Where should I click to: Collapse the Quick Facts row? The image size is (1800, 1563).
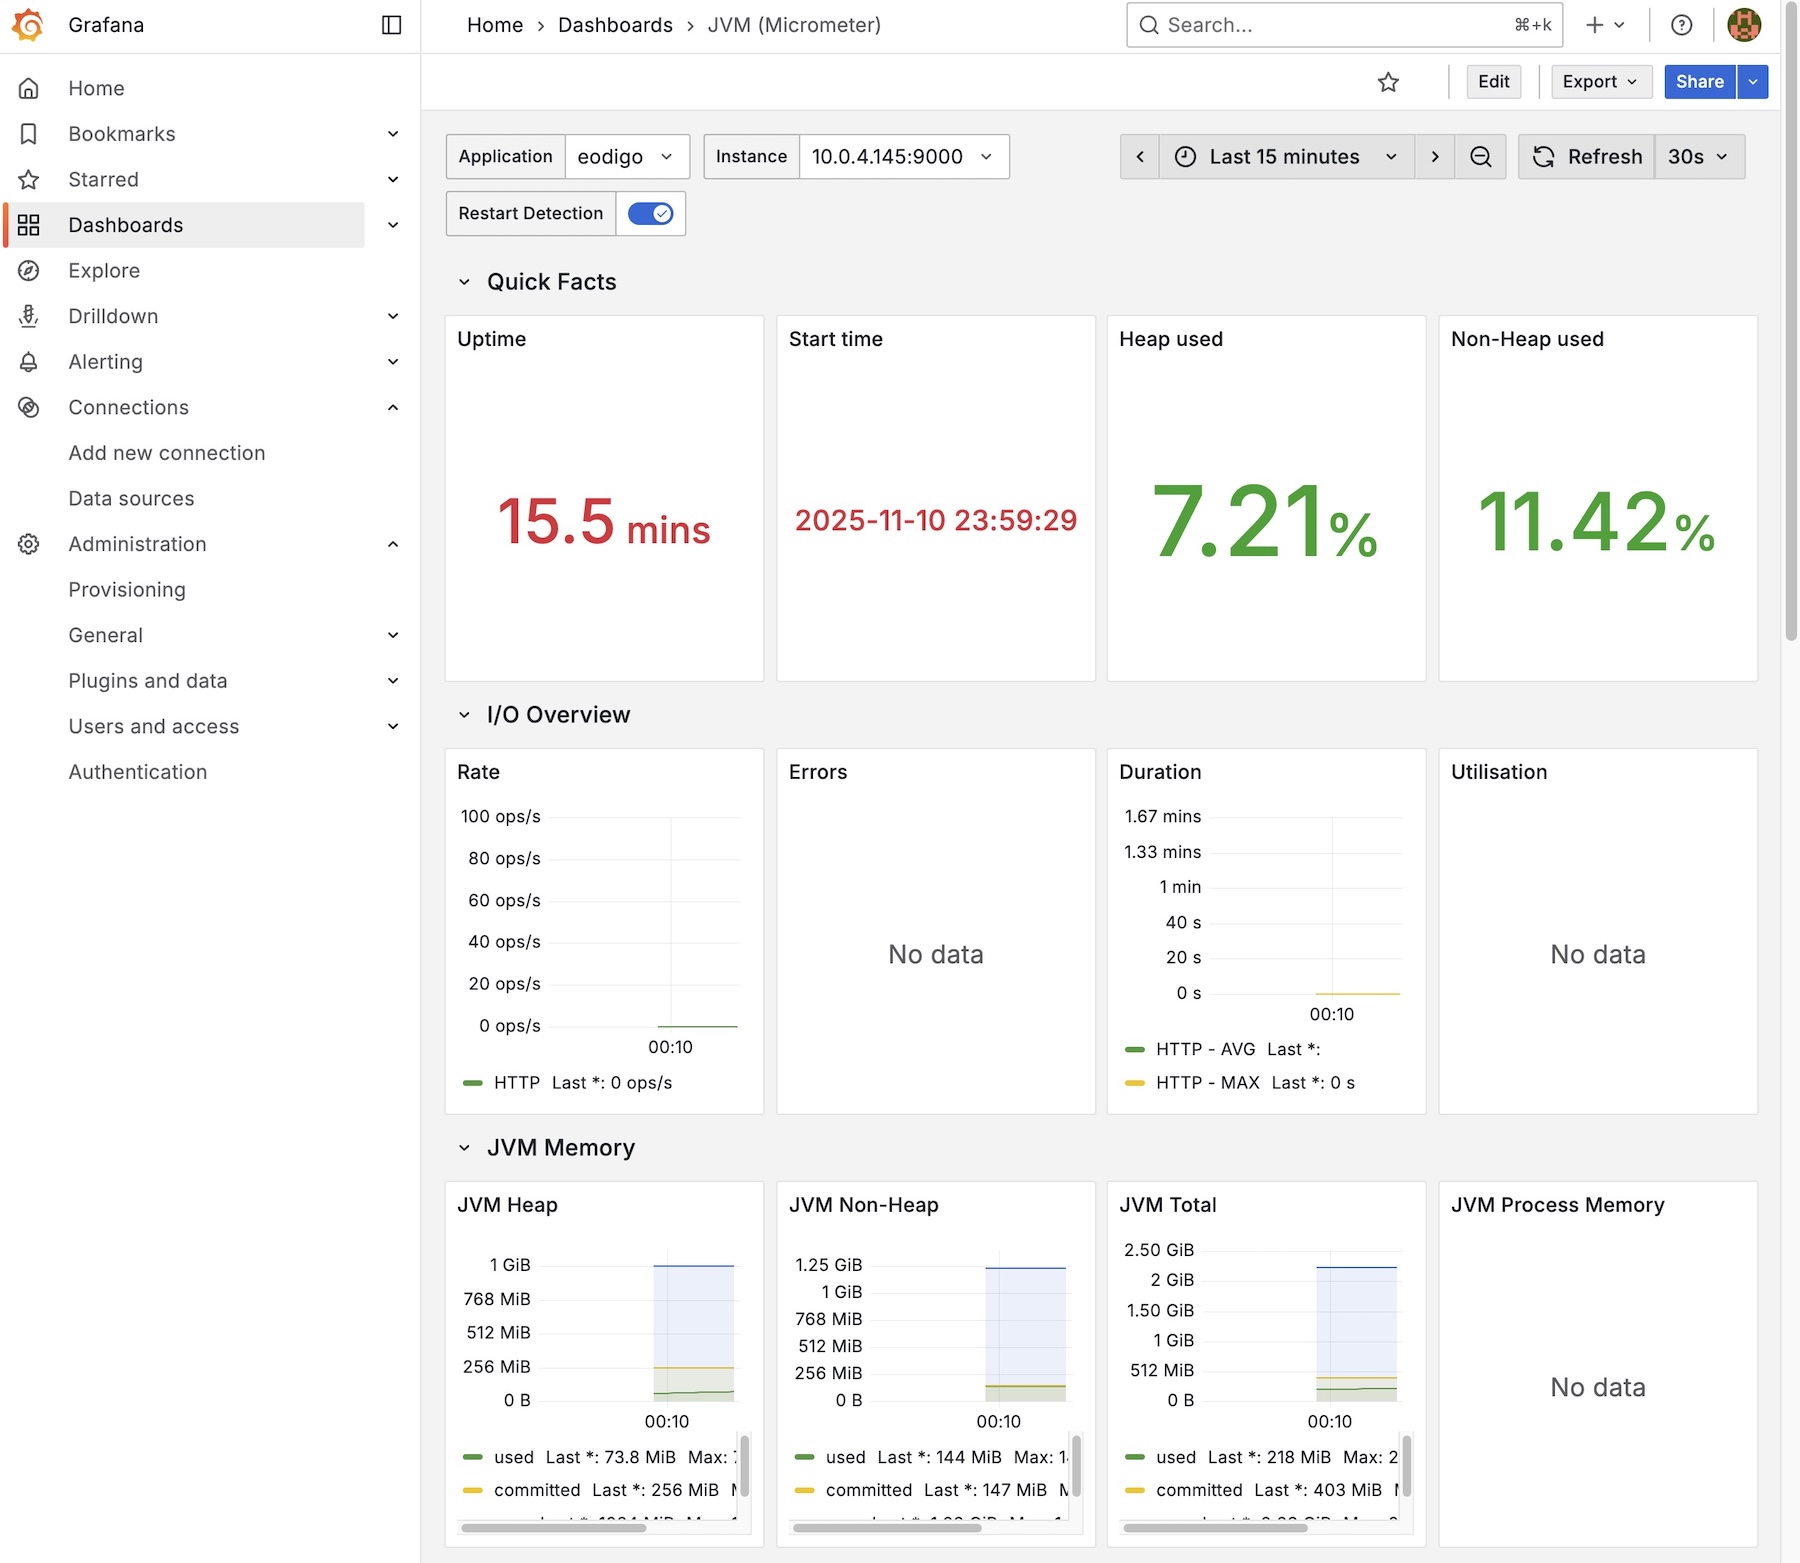pos(464,282)
